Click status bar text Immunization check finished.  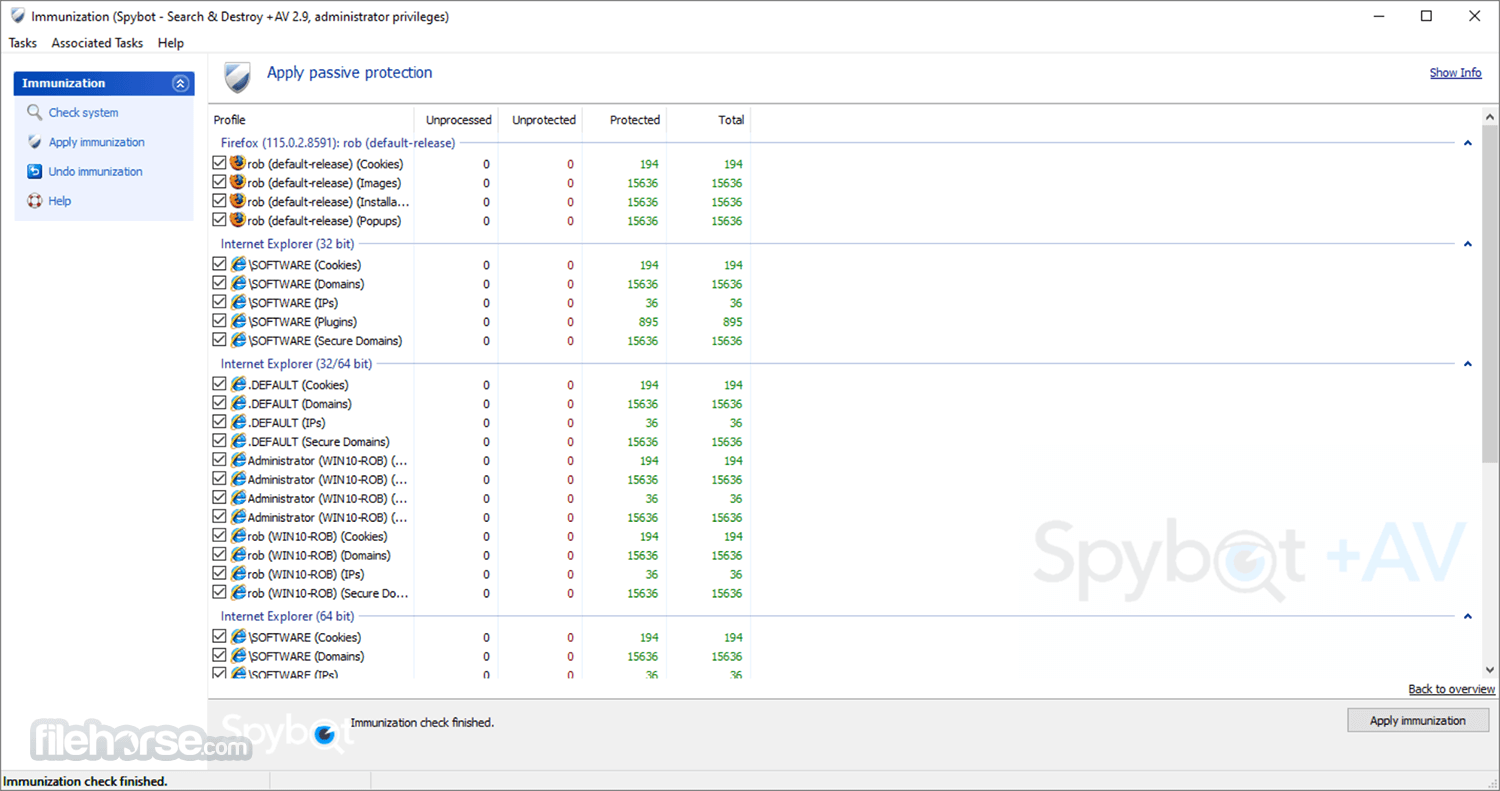point(86,781)
